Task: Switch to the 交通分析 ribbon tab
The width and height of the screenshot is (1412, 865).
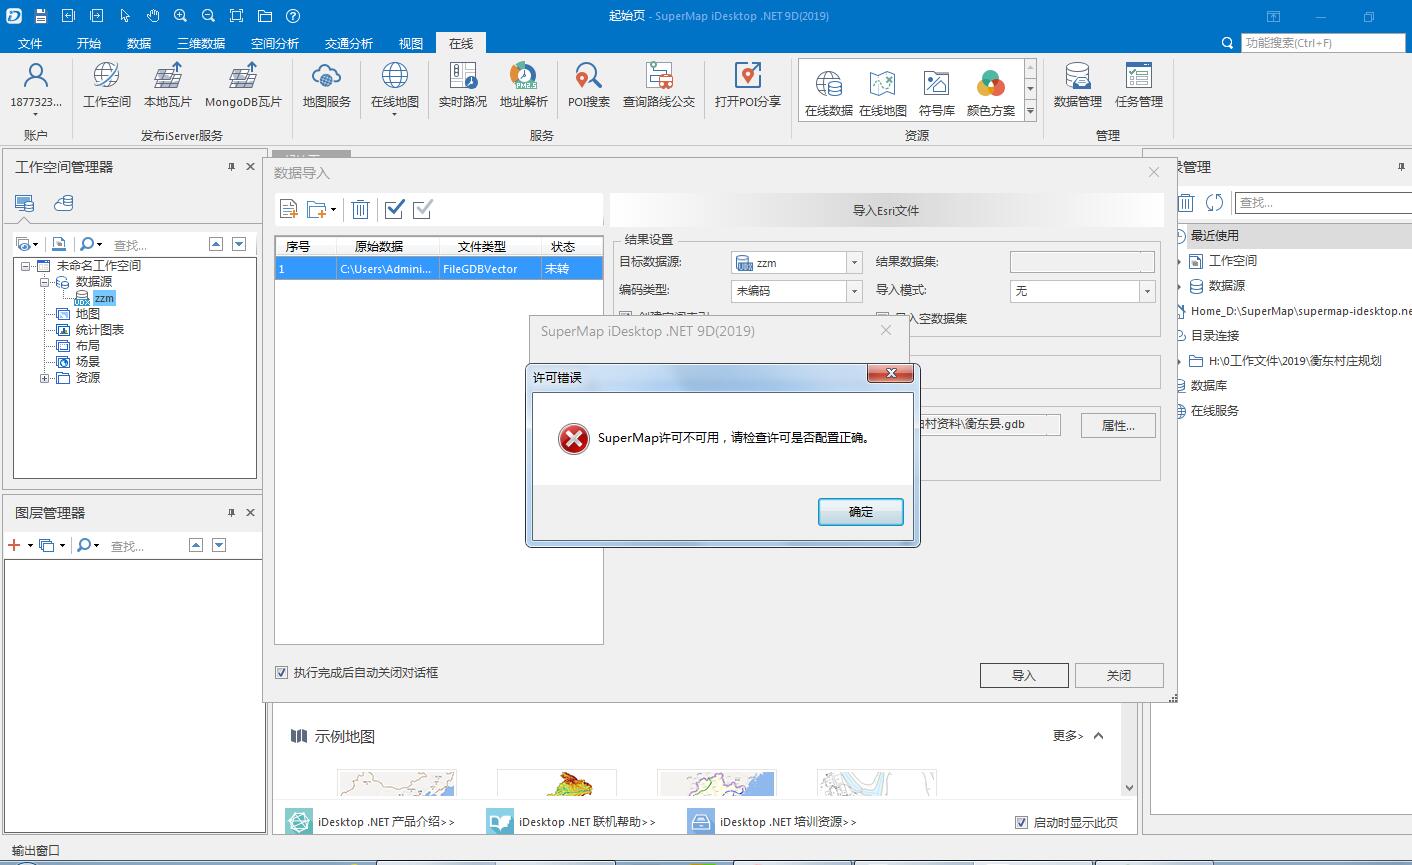Action: click(349, 43)
